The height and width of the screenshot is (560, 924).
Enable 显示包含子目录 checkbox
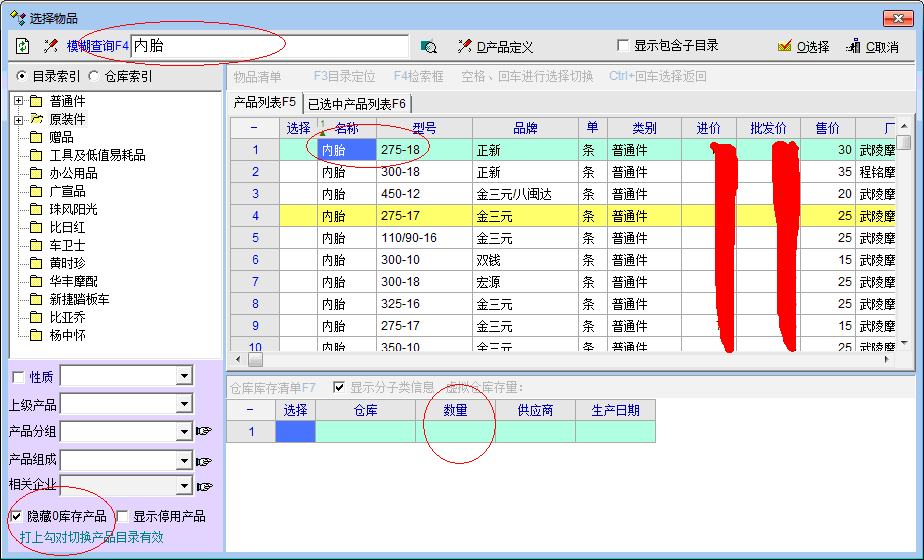point(625,46)
